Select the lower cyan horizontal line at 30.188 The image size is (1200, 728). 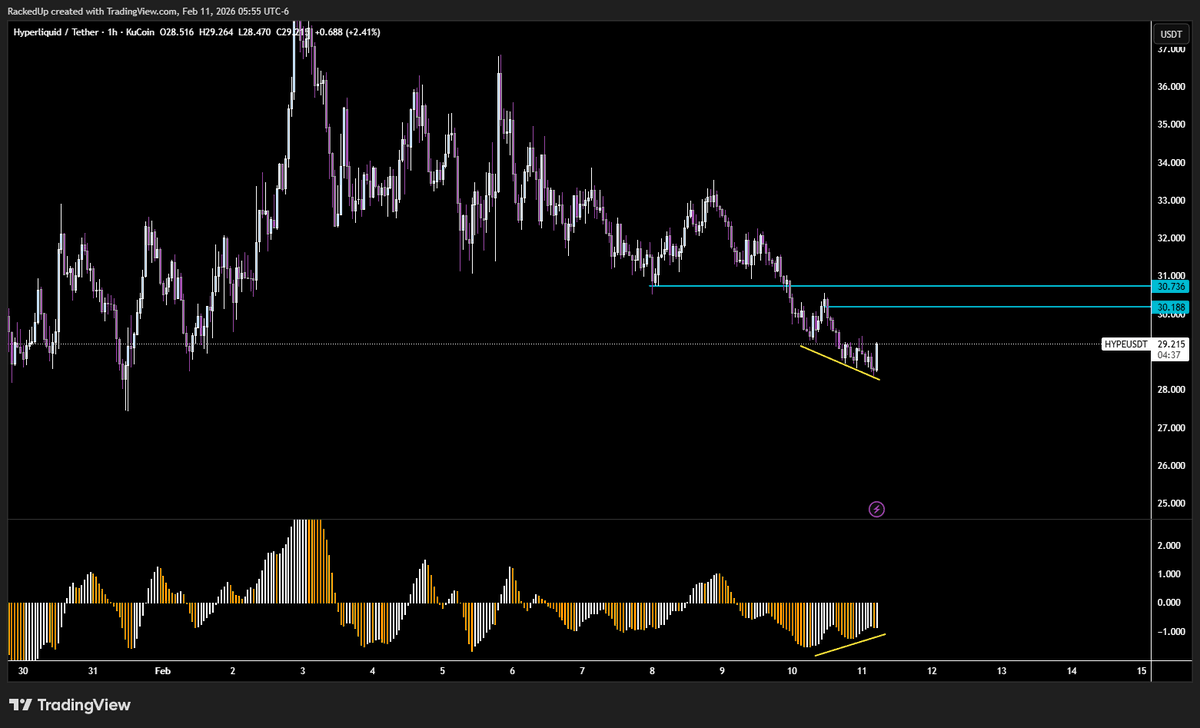point(988,306)
